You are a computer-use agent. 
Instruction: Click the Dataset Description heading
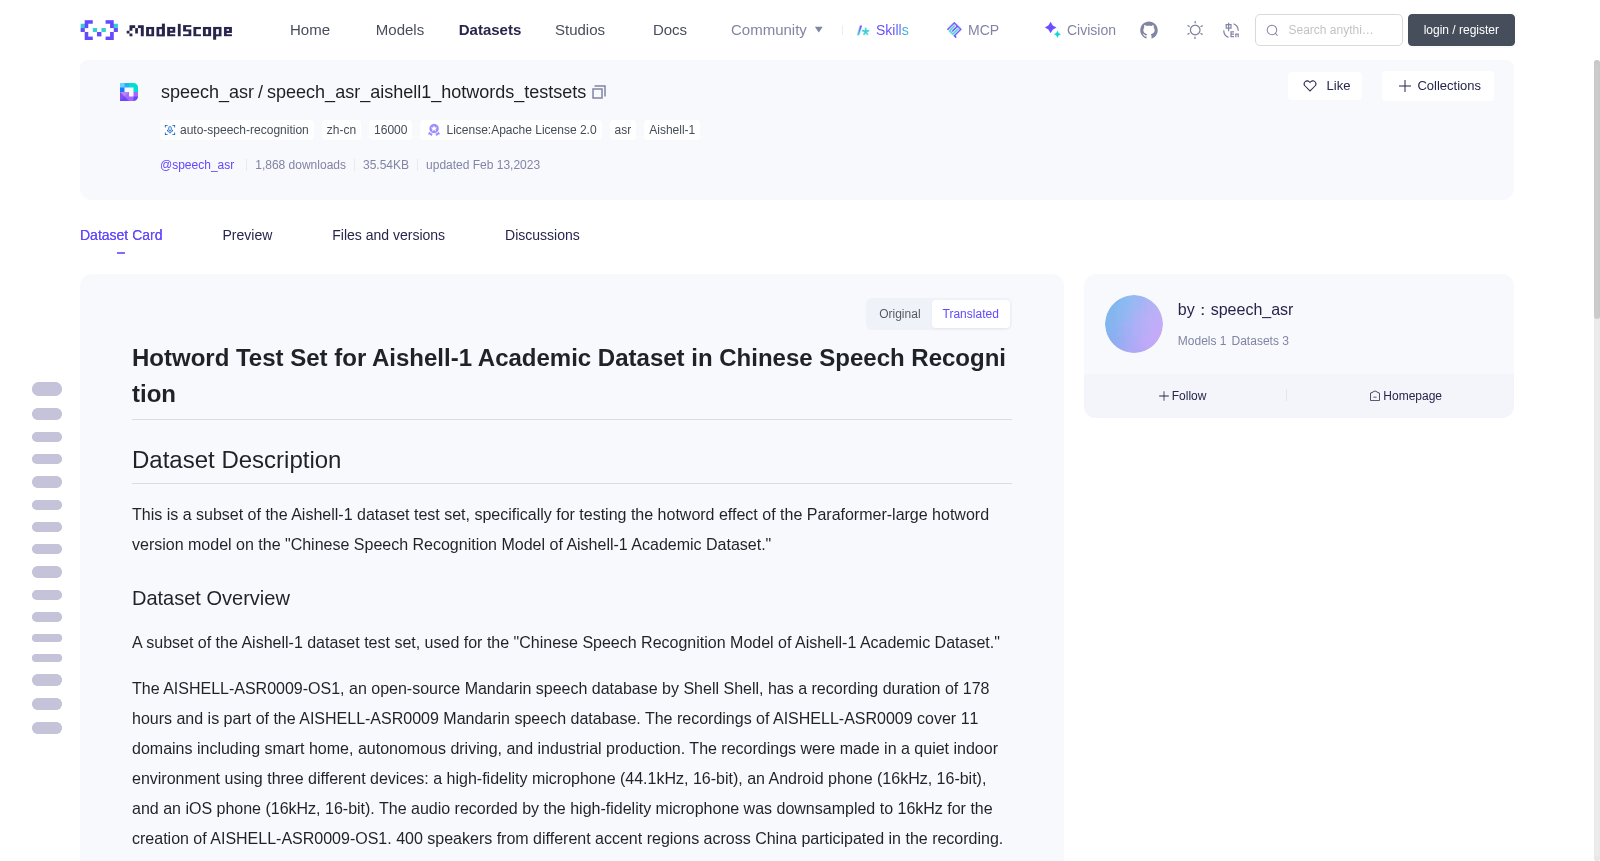click(x=237, y=460)
